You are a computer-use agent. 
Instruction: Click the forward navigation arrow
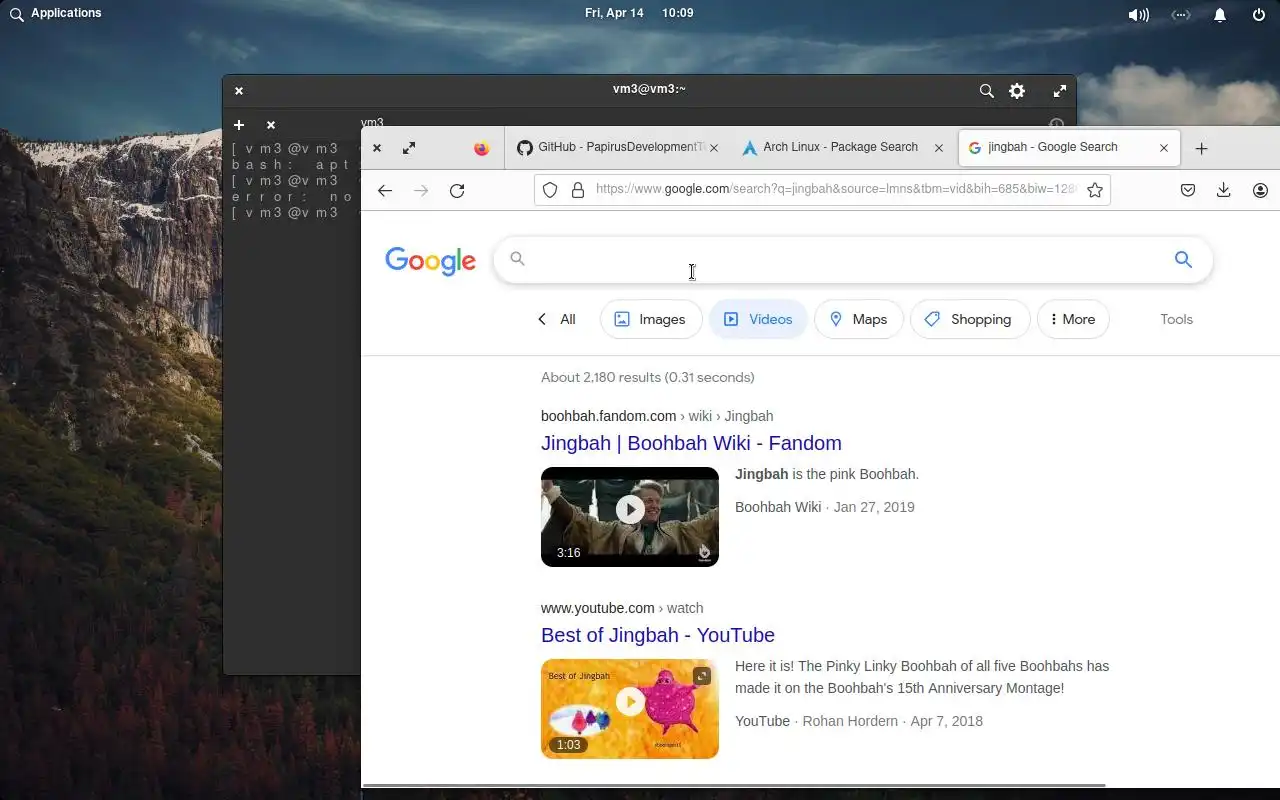[421, 190]
